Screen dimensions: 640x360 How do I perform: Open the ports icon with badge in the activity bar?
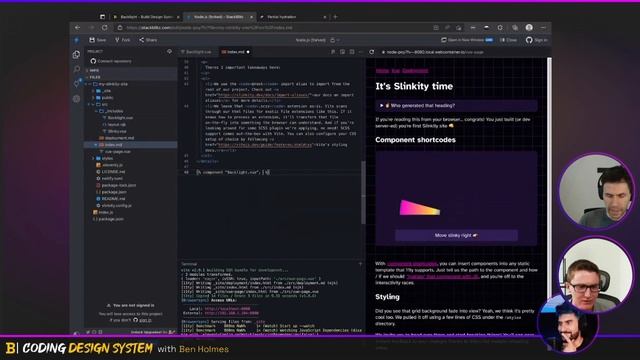(x=77, y=84)
